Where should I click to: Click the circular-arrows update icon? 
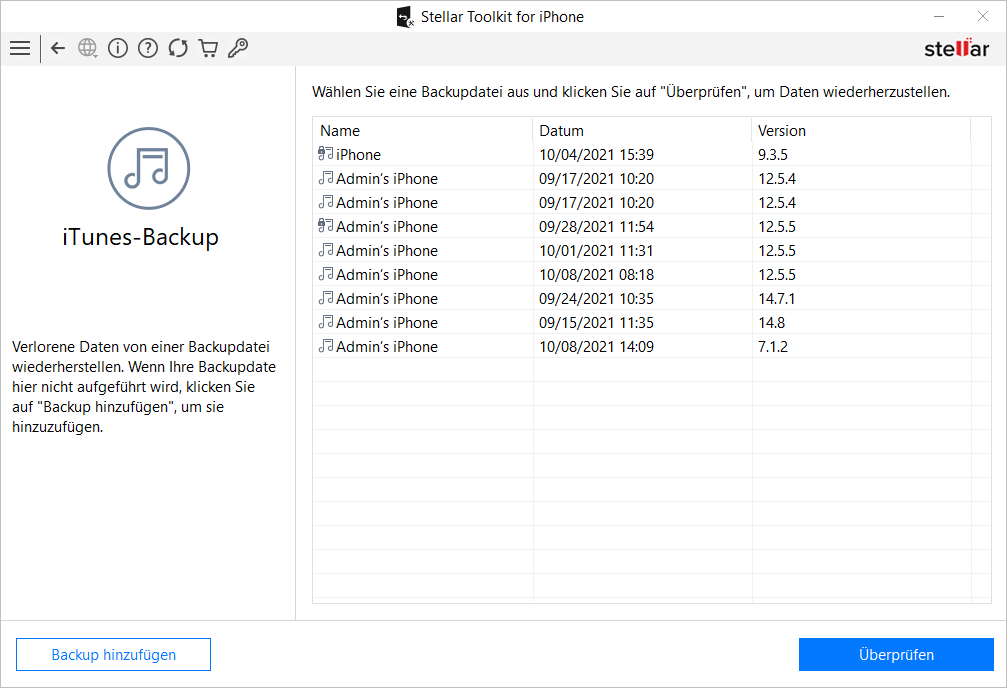pos(178,48)
